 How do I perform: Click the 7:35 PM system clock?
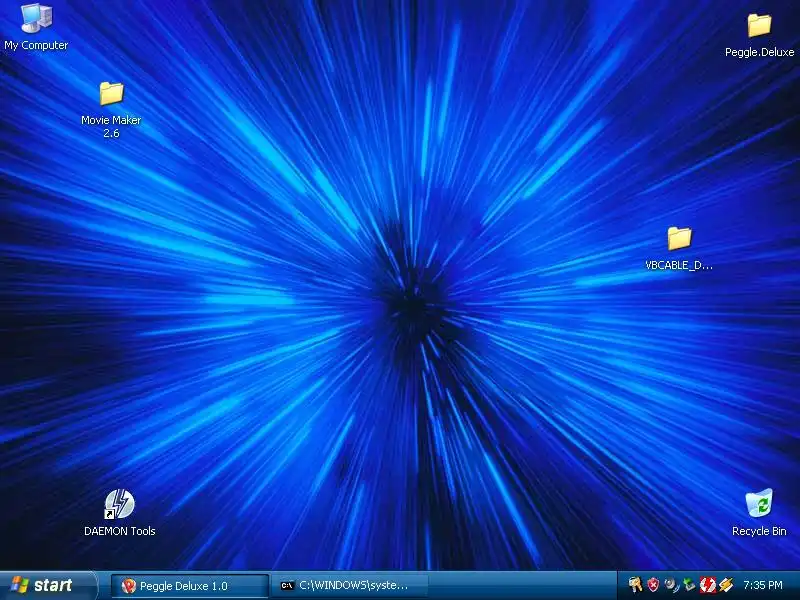pos(763,585)
